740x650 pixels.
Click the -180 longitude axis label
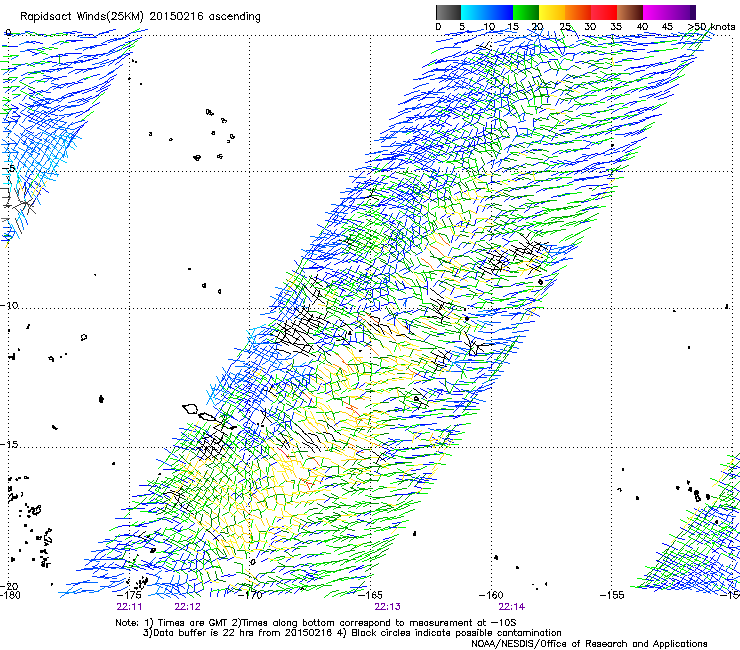click(x=10, y=595)
